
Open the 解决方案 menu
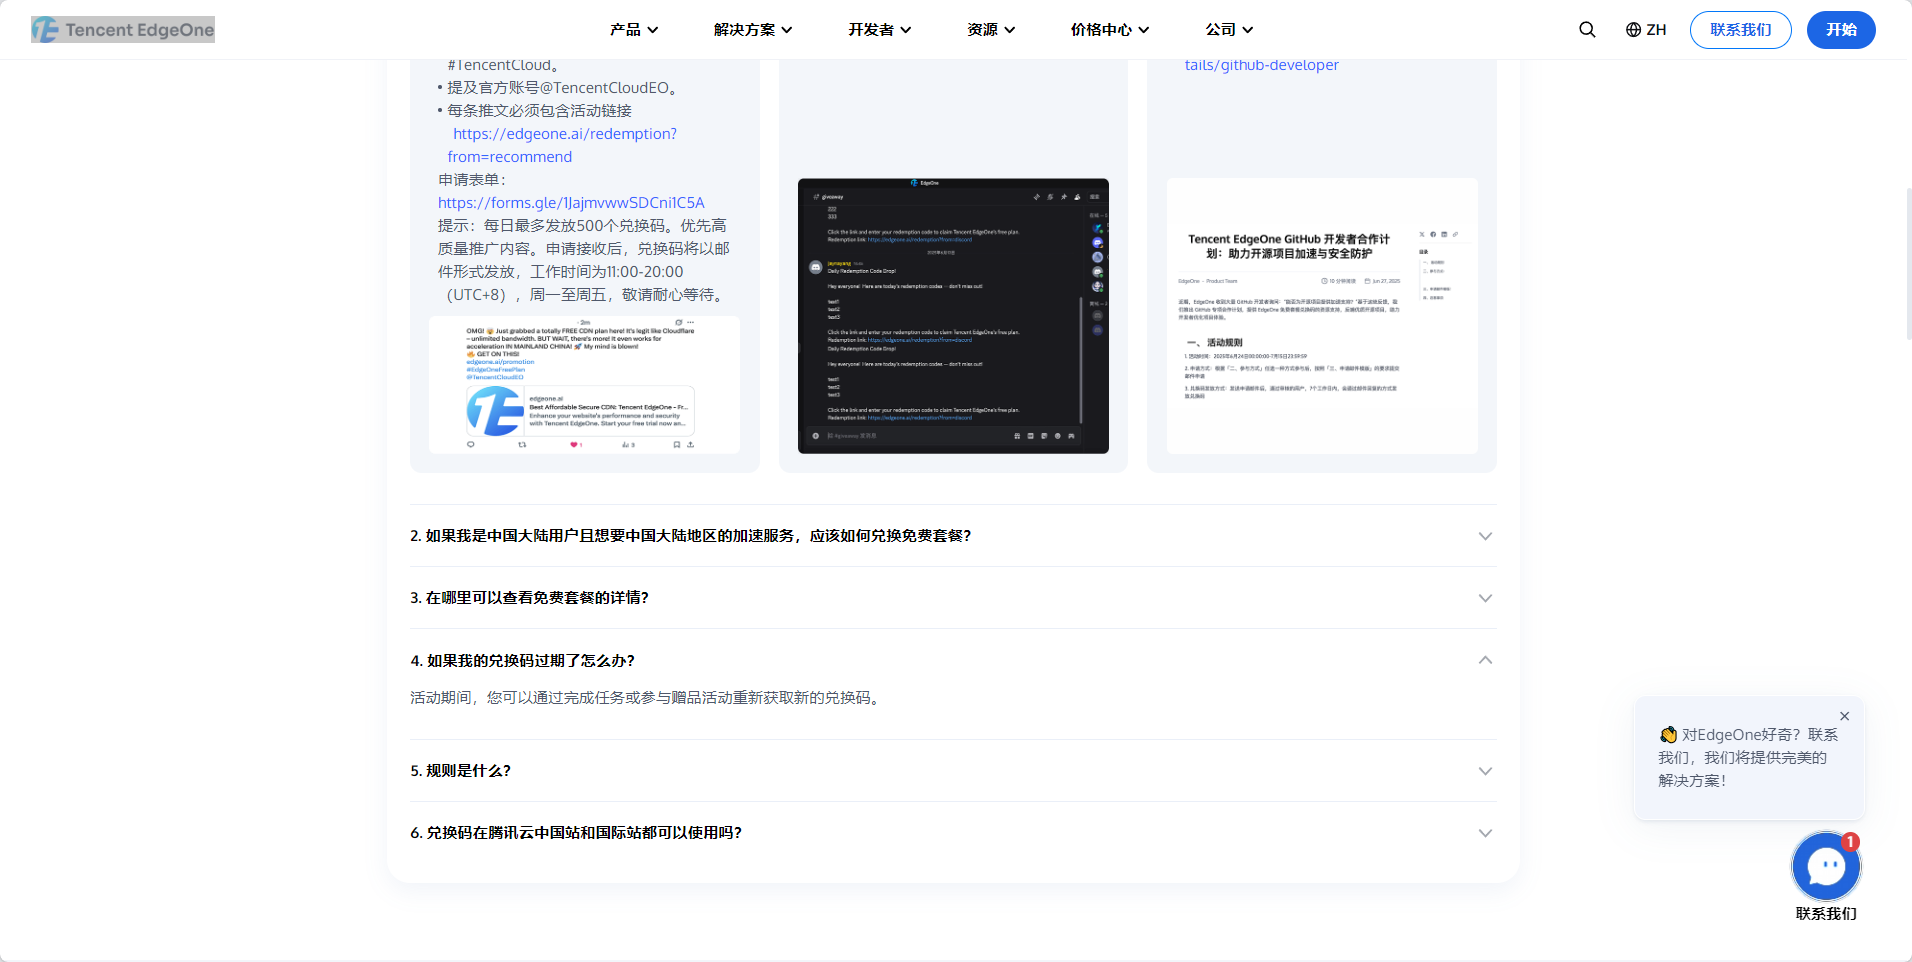coord(753,30)
